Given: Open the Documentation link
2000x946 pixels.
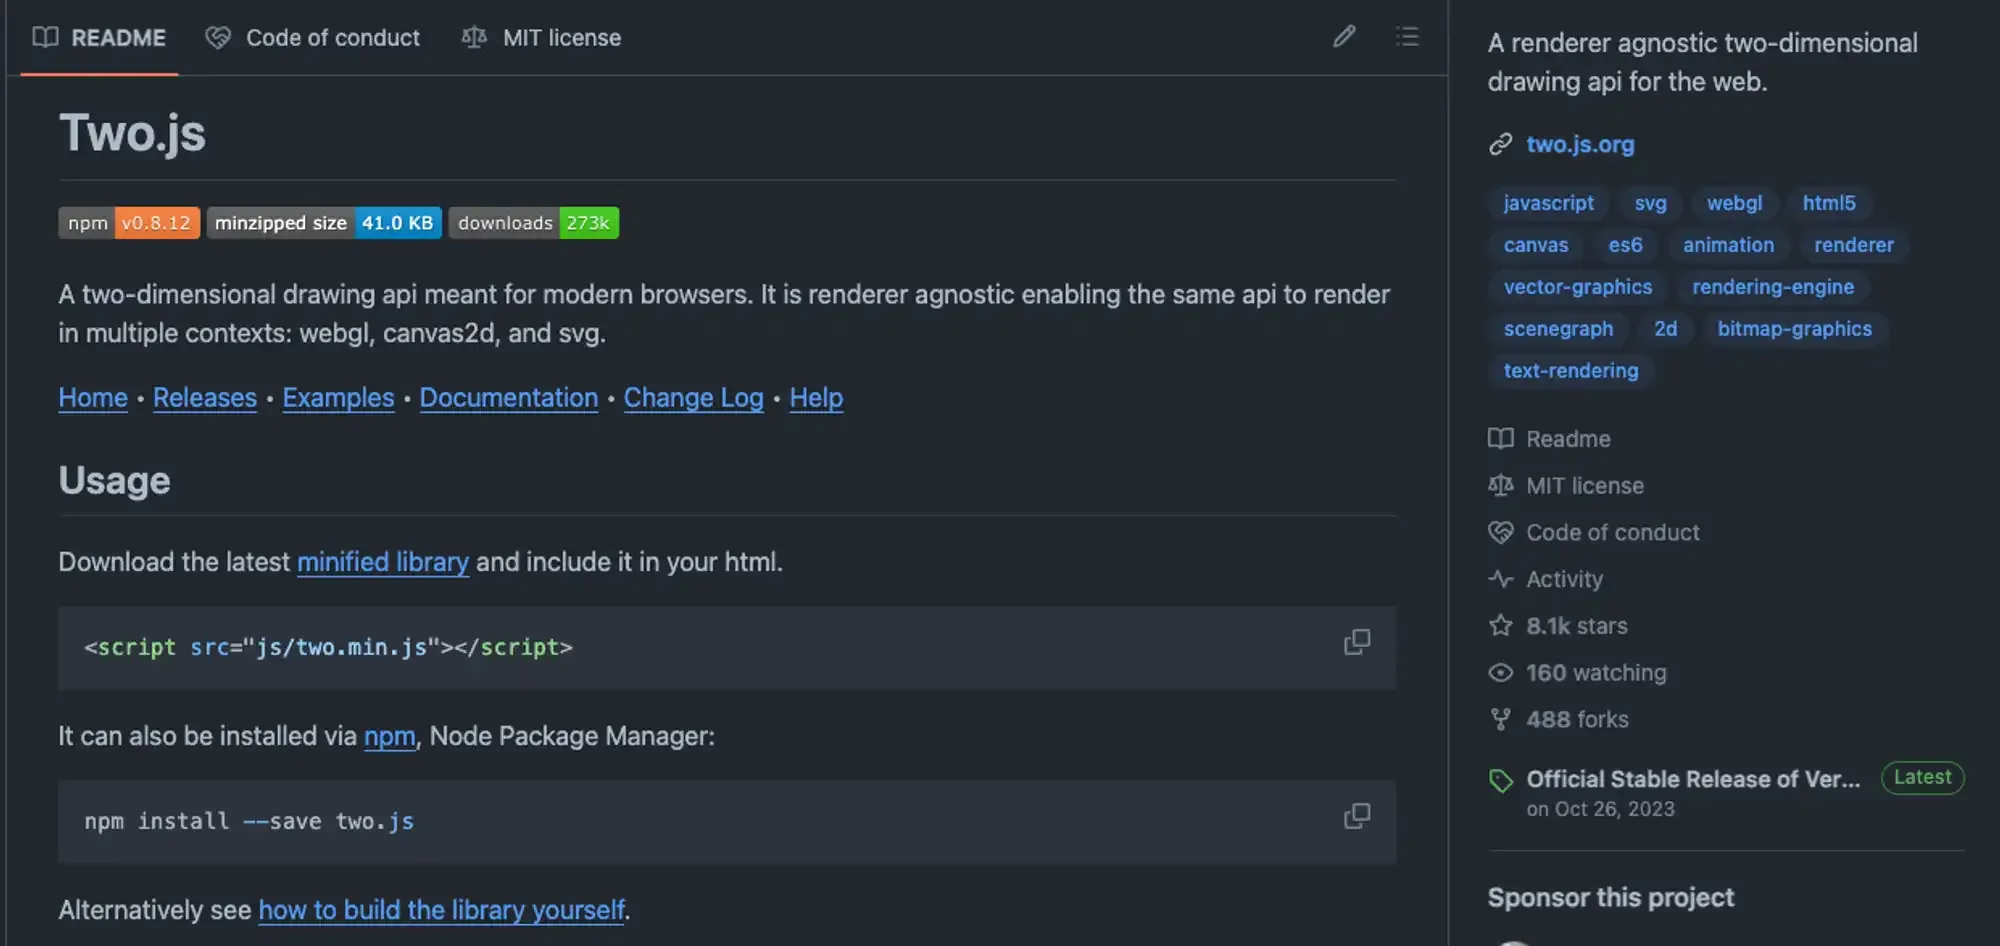Looking at the screenshot, I should tap(508, 398).
